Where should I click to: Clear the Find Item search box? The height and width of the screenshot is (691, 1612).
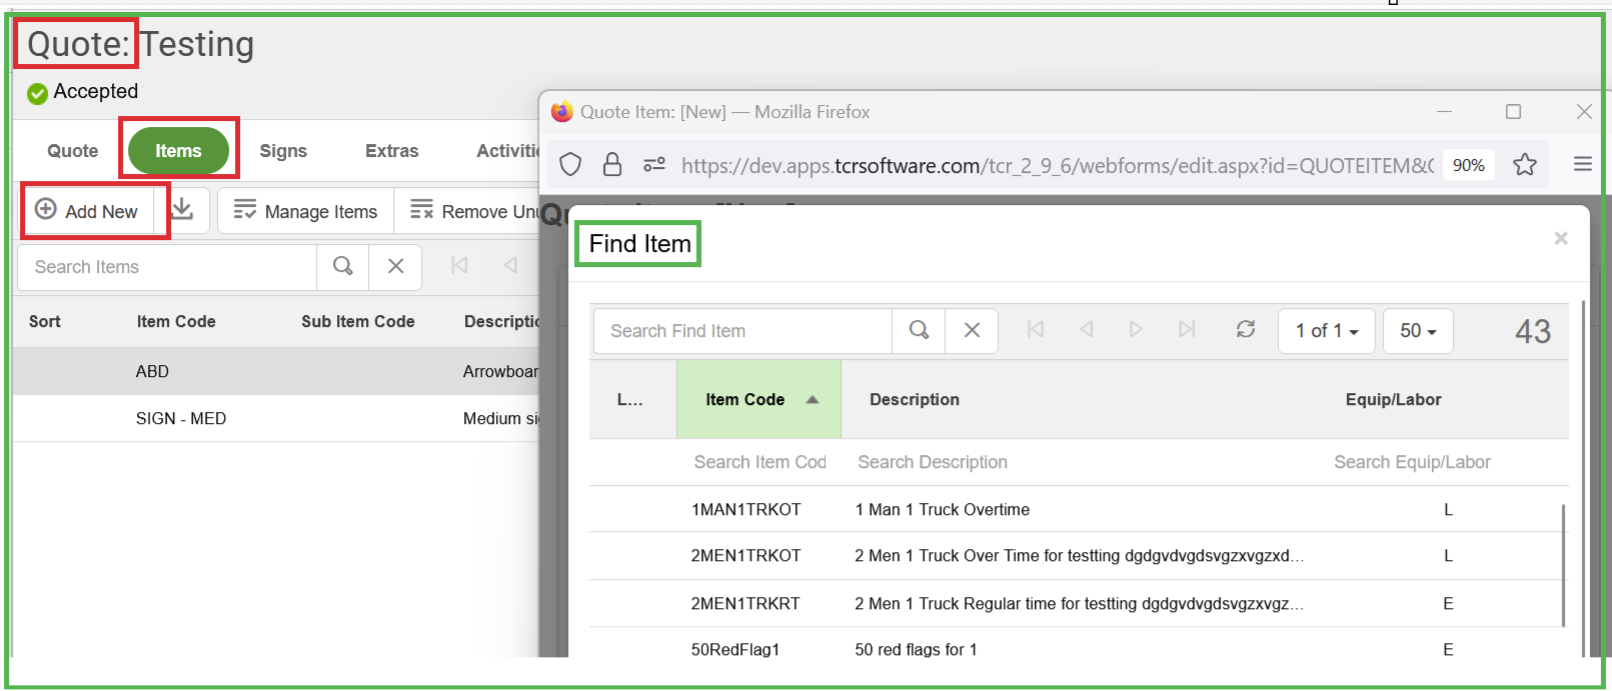point(971,330)
